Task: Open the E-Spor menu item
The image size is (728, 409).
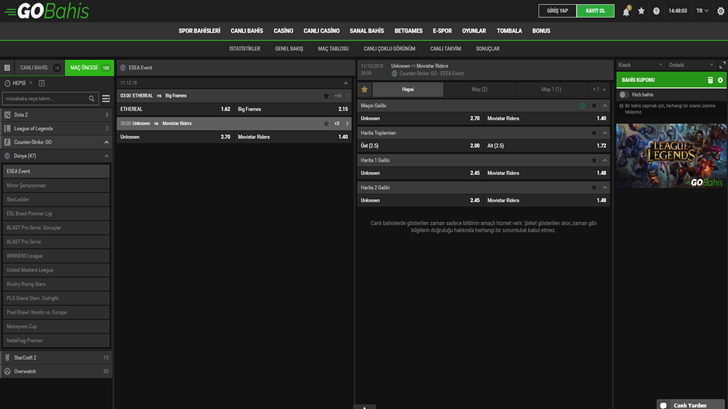Action: [x=442, y=31]
